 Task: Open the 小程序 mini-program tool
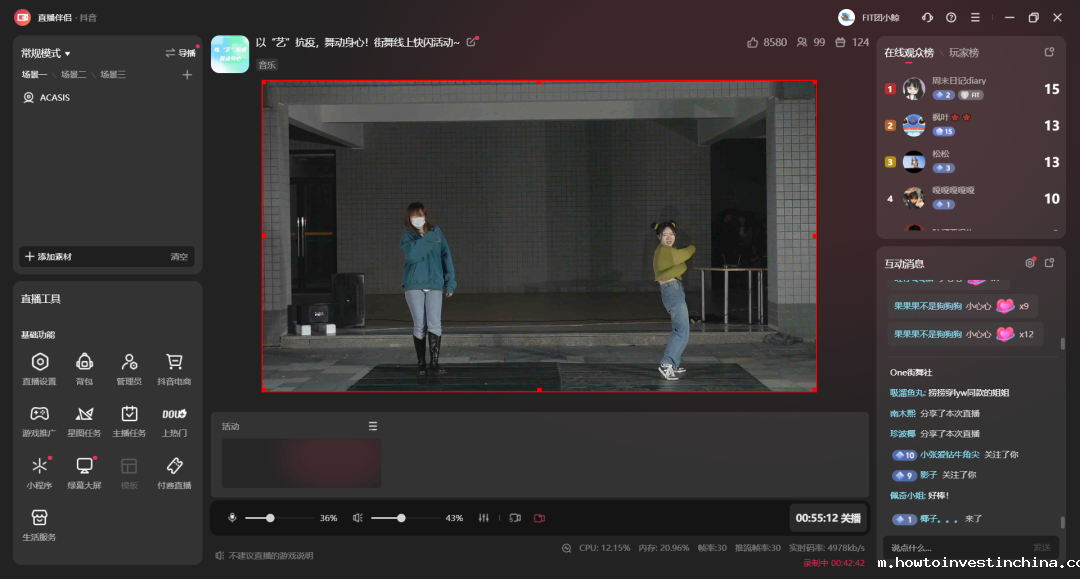(x=39, y=471)
